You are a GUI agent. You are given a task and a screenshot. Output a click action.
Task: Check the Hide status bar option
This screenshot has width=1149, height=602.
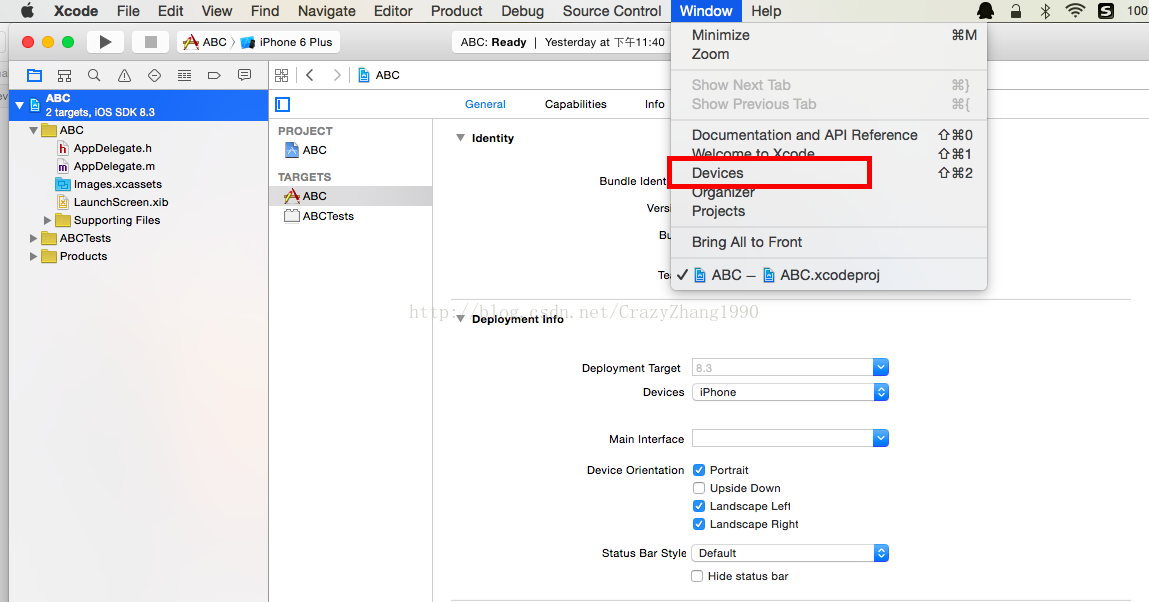pyautogui.click(x=698, y=576)
